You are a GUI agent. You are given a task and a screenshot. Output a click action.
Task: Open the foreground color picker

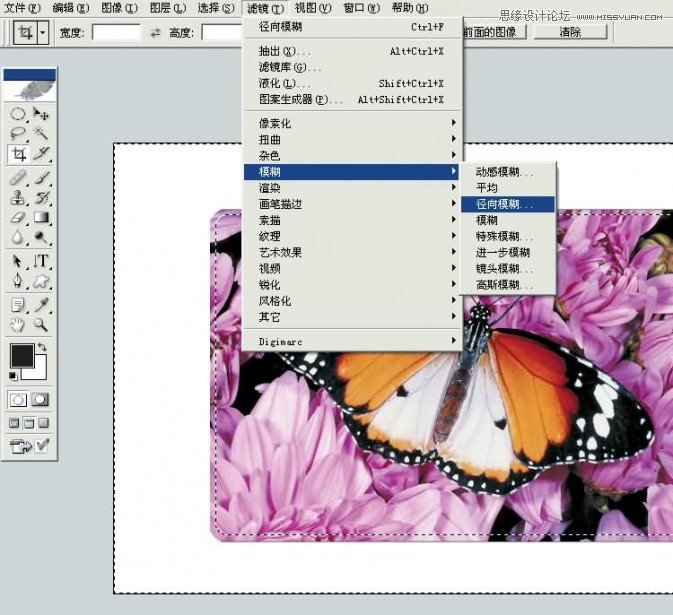coord(22,356)
